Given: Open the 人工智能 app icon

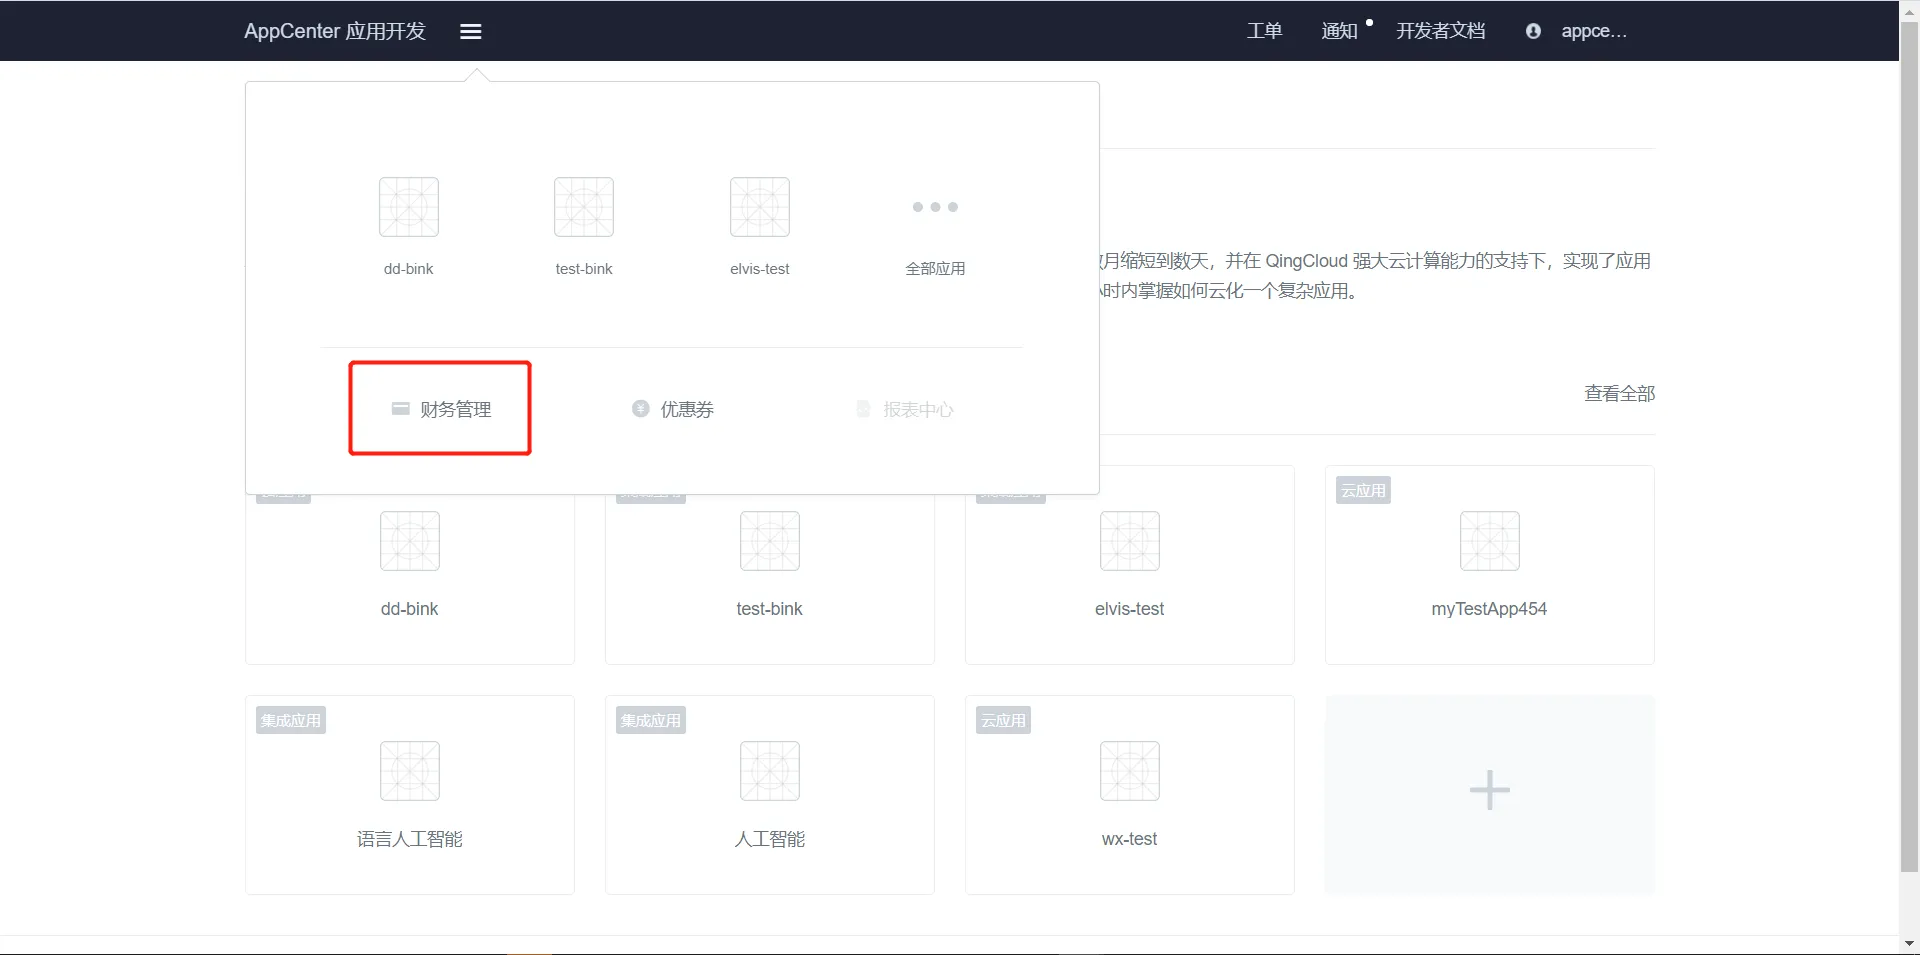Looking at the screenshot, I should pyautogui.click(x=769, y=771).
